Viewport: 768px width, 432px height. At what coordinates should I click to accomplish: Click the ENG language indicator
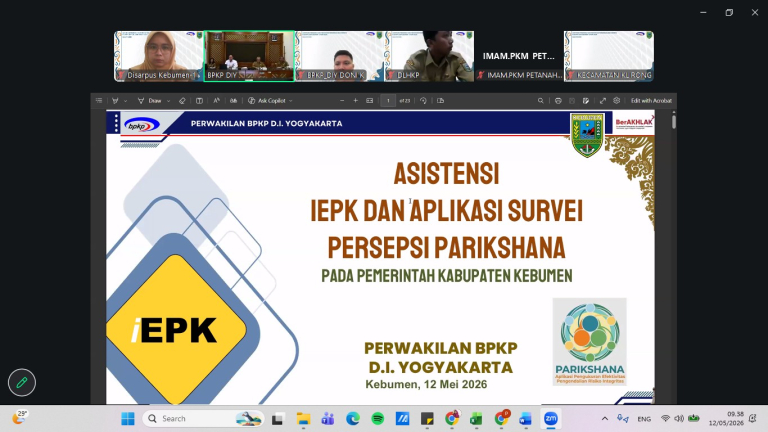[x=644, y=419]
